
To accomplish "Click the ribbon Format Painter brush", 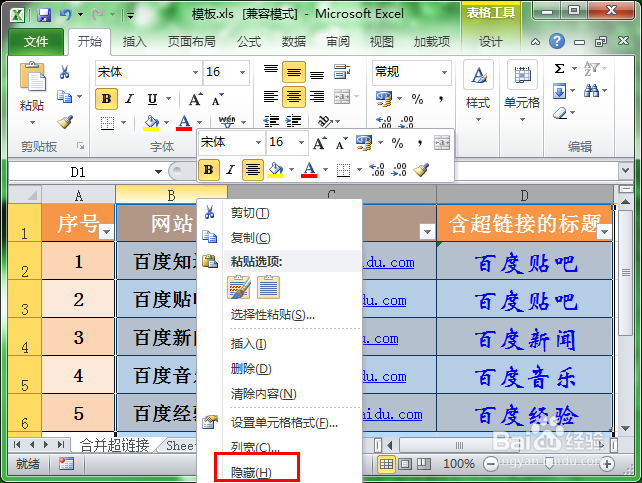I will [x=65, y=121].
